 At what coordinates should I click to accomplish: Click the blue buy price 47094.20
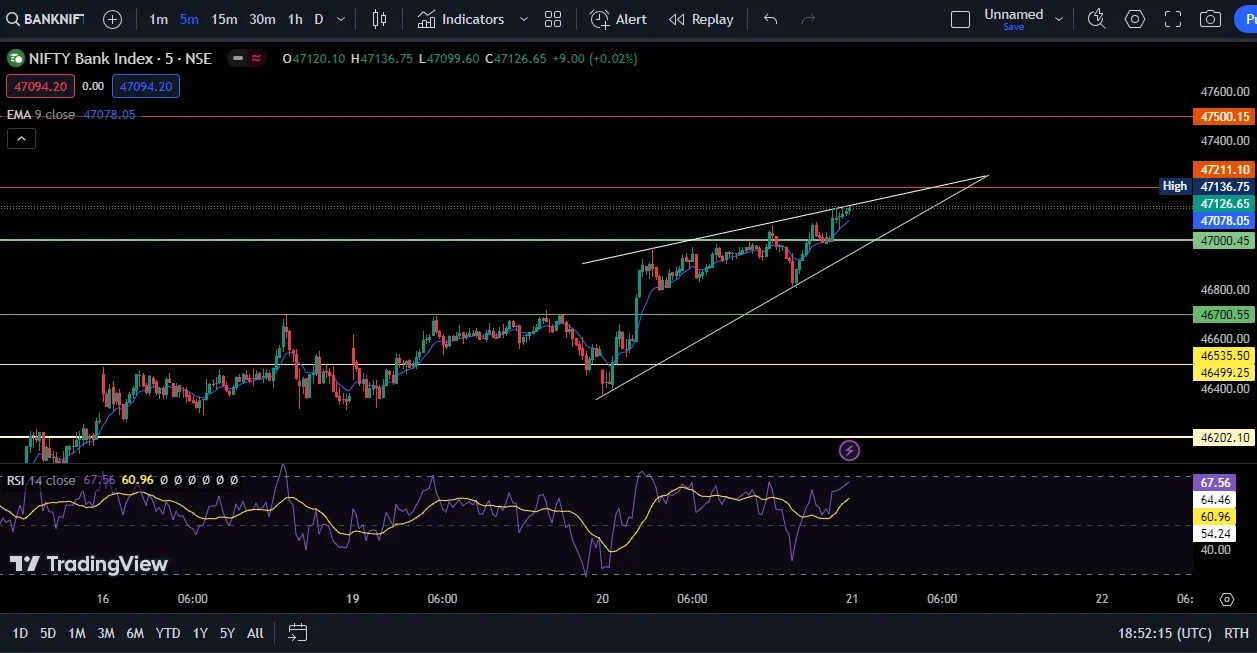coord(146,87)
